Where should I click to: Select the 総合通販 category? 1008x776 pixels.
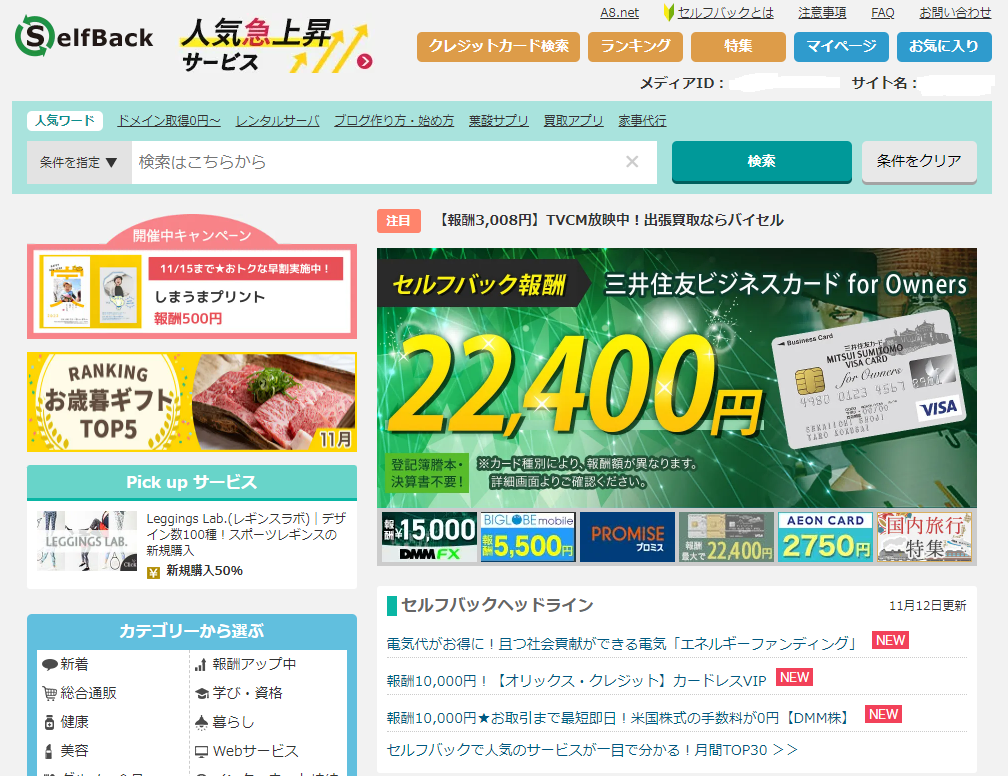coord(80,693)
